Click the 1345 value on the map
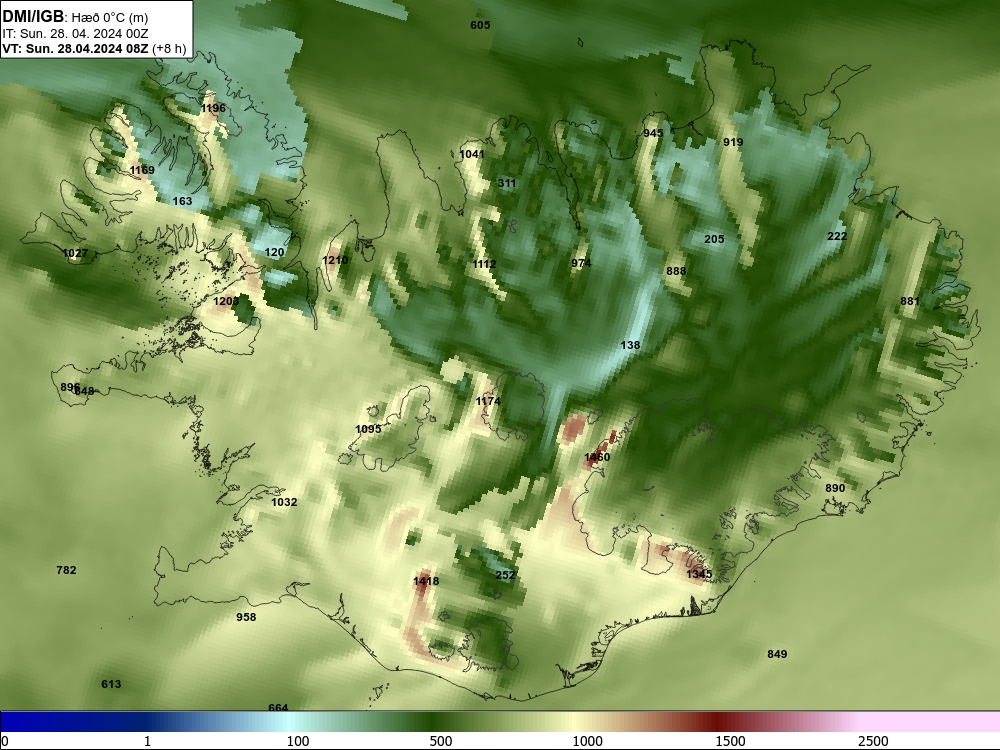Image resolution: width=1000 pixels, height=750 pixels. point(699,574)
